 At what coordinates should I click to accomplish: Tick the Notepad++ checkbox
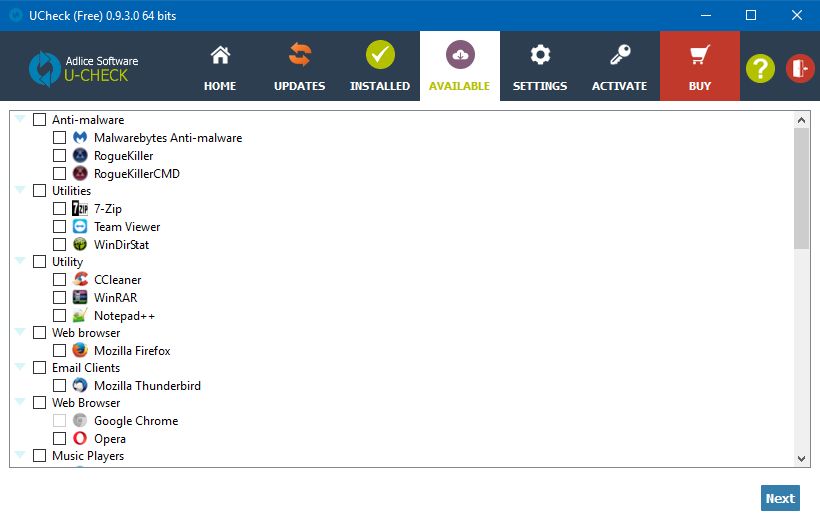point(60,315)
